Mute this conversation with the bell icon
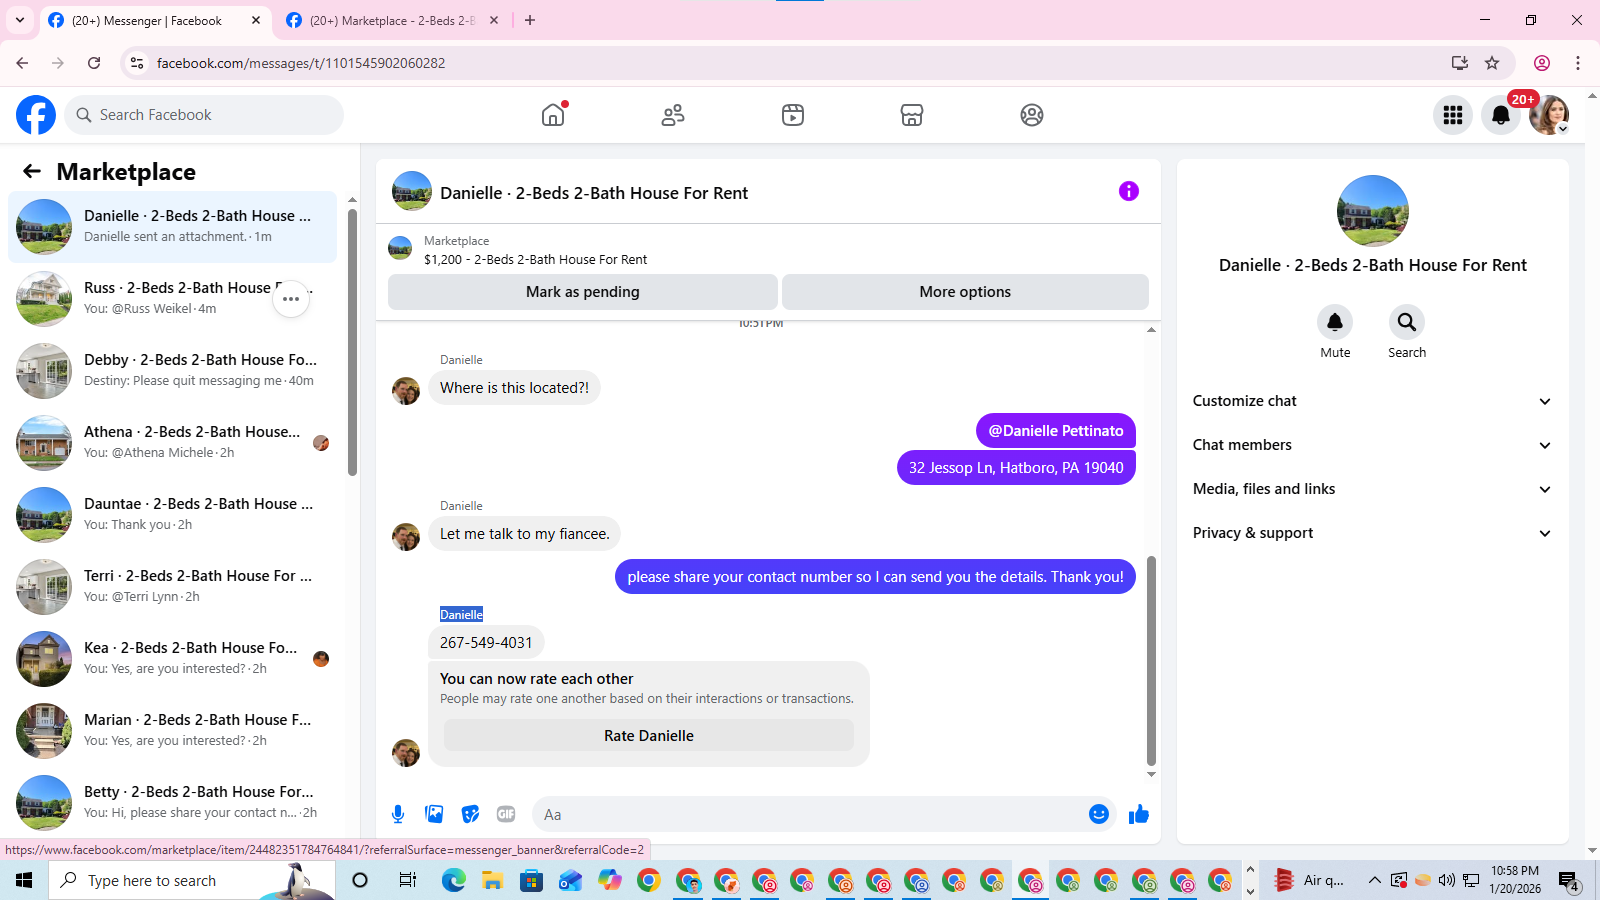 coord(1335,322)
